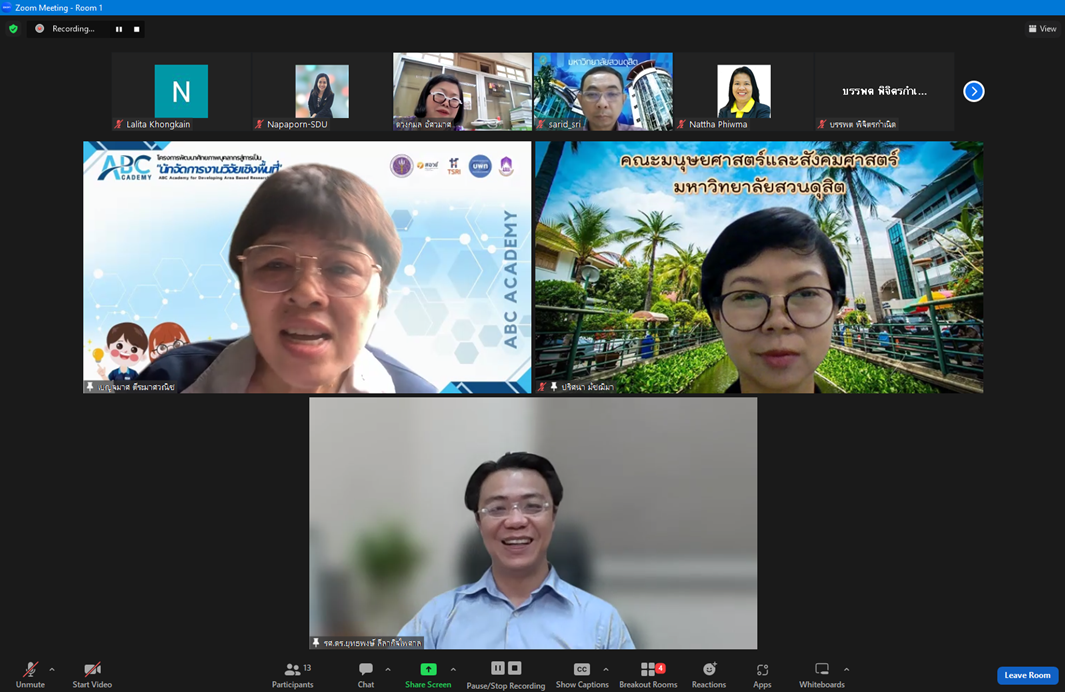Viewport: 1065px width, 692px height.
Task: Select Nattha Phiwma's video thumbnail
Action: click(744, 92)
